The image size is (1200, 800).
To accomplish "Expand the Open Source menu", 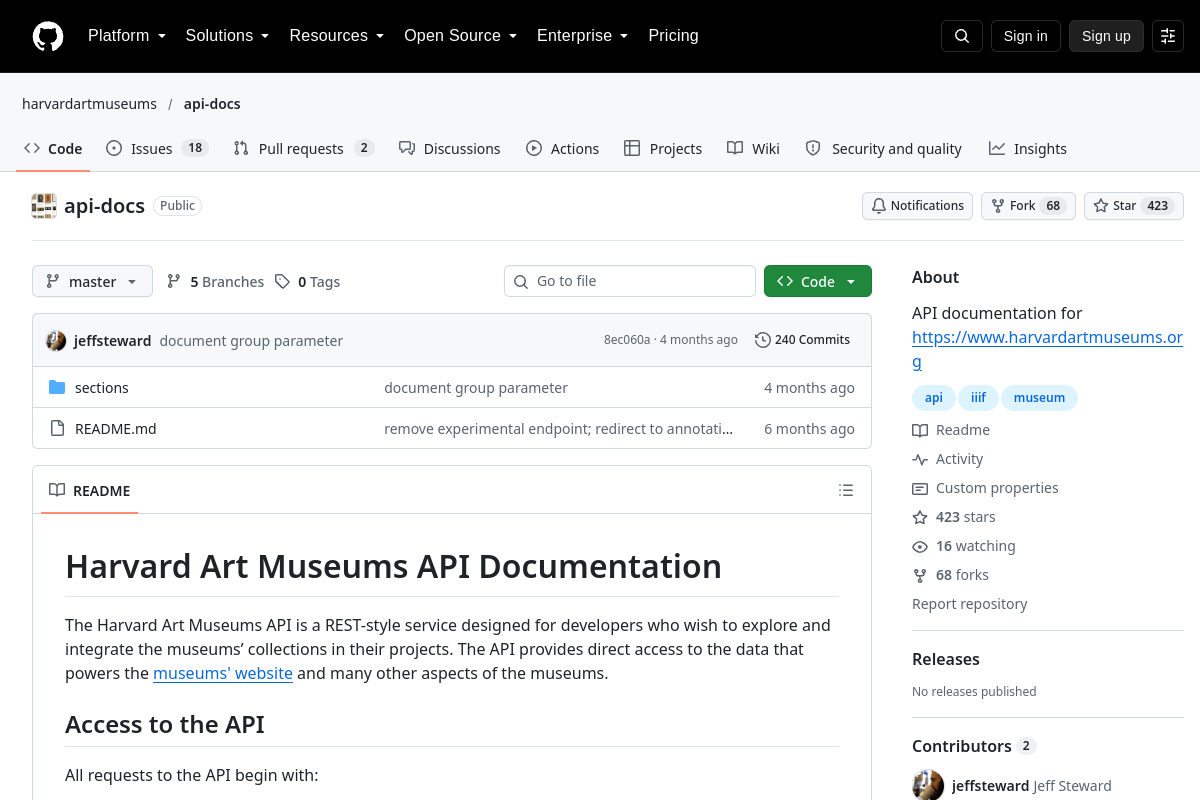I will (x=461, y=36).
